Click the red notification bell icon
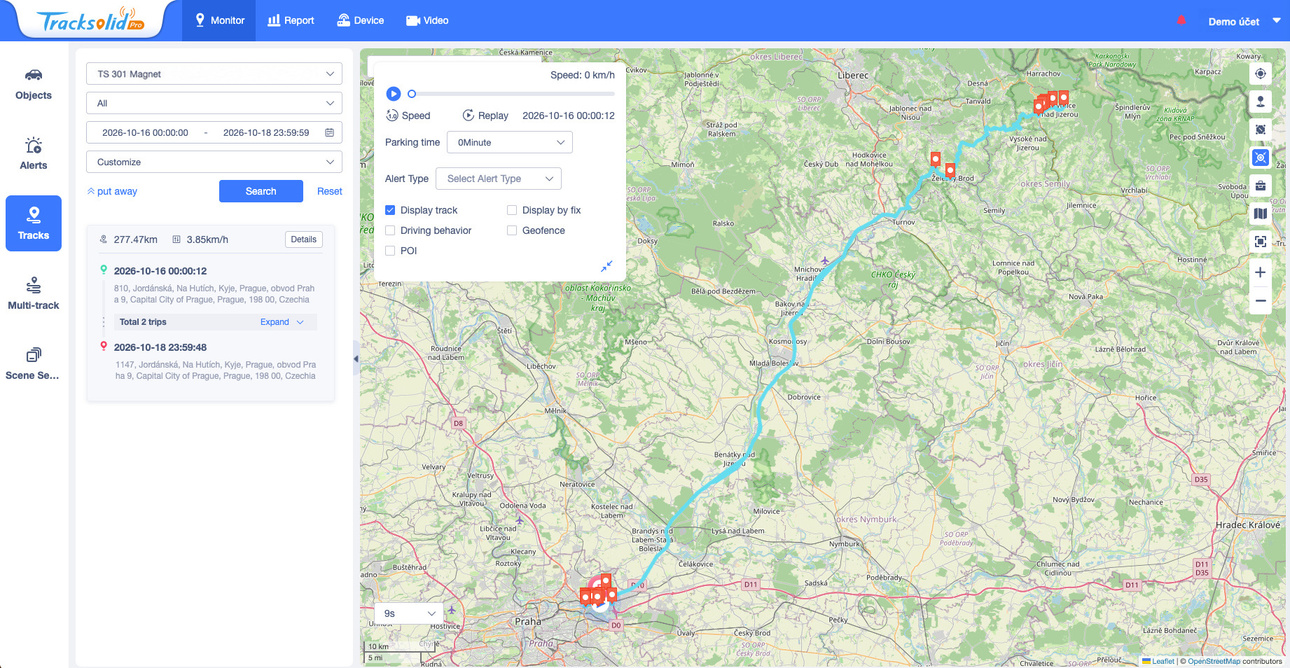 pos(1181,20)
